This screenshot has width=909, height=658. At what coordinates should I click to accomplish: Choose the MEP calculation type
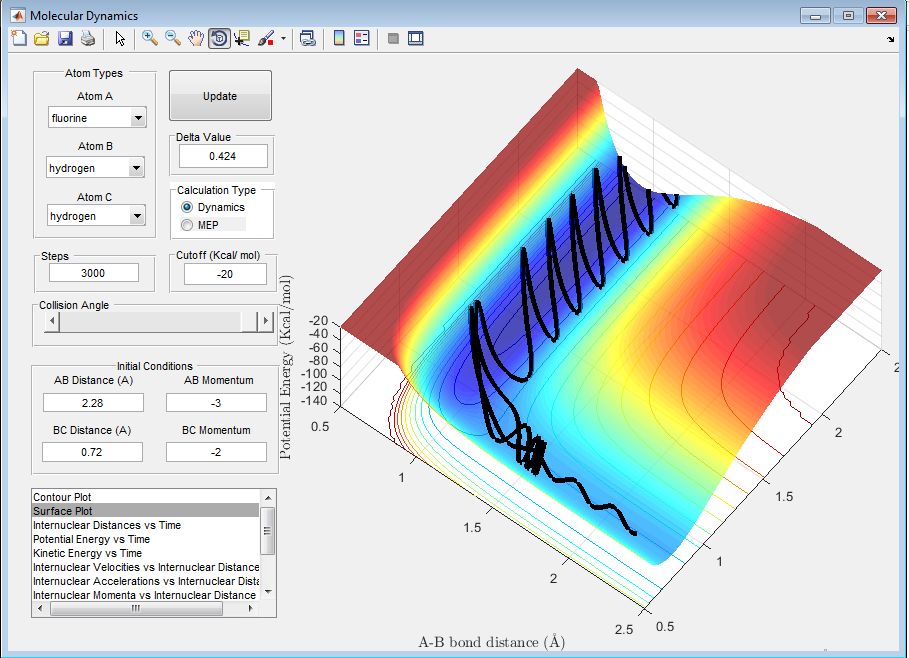[x=187, y=225]
